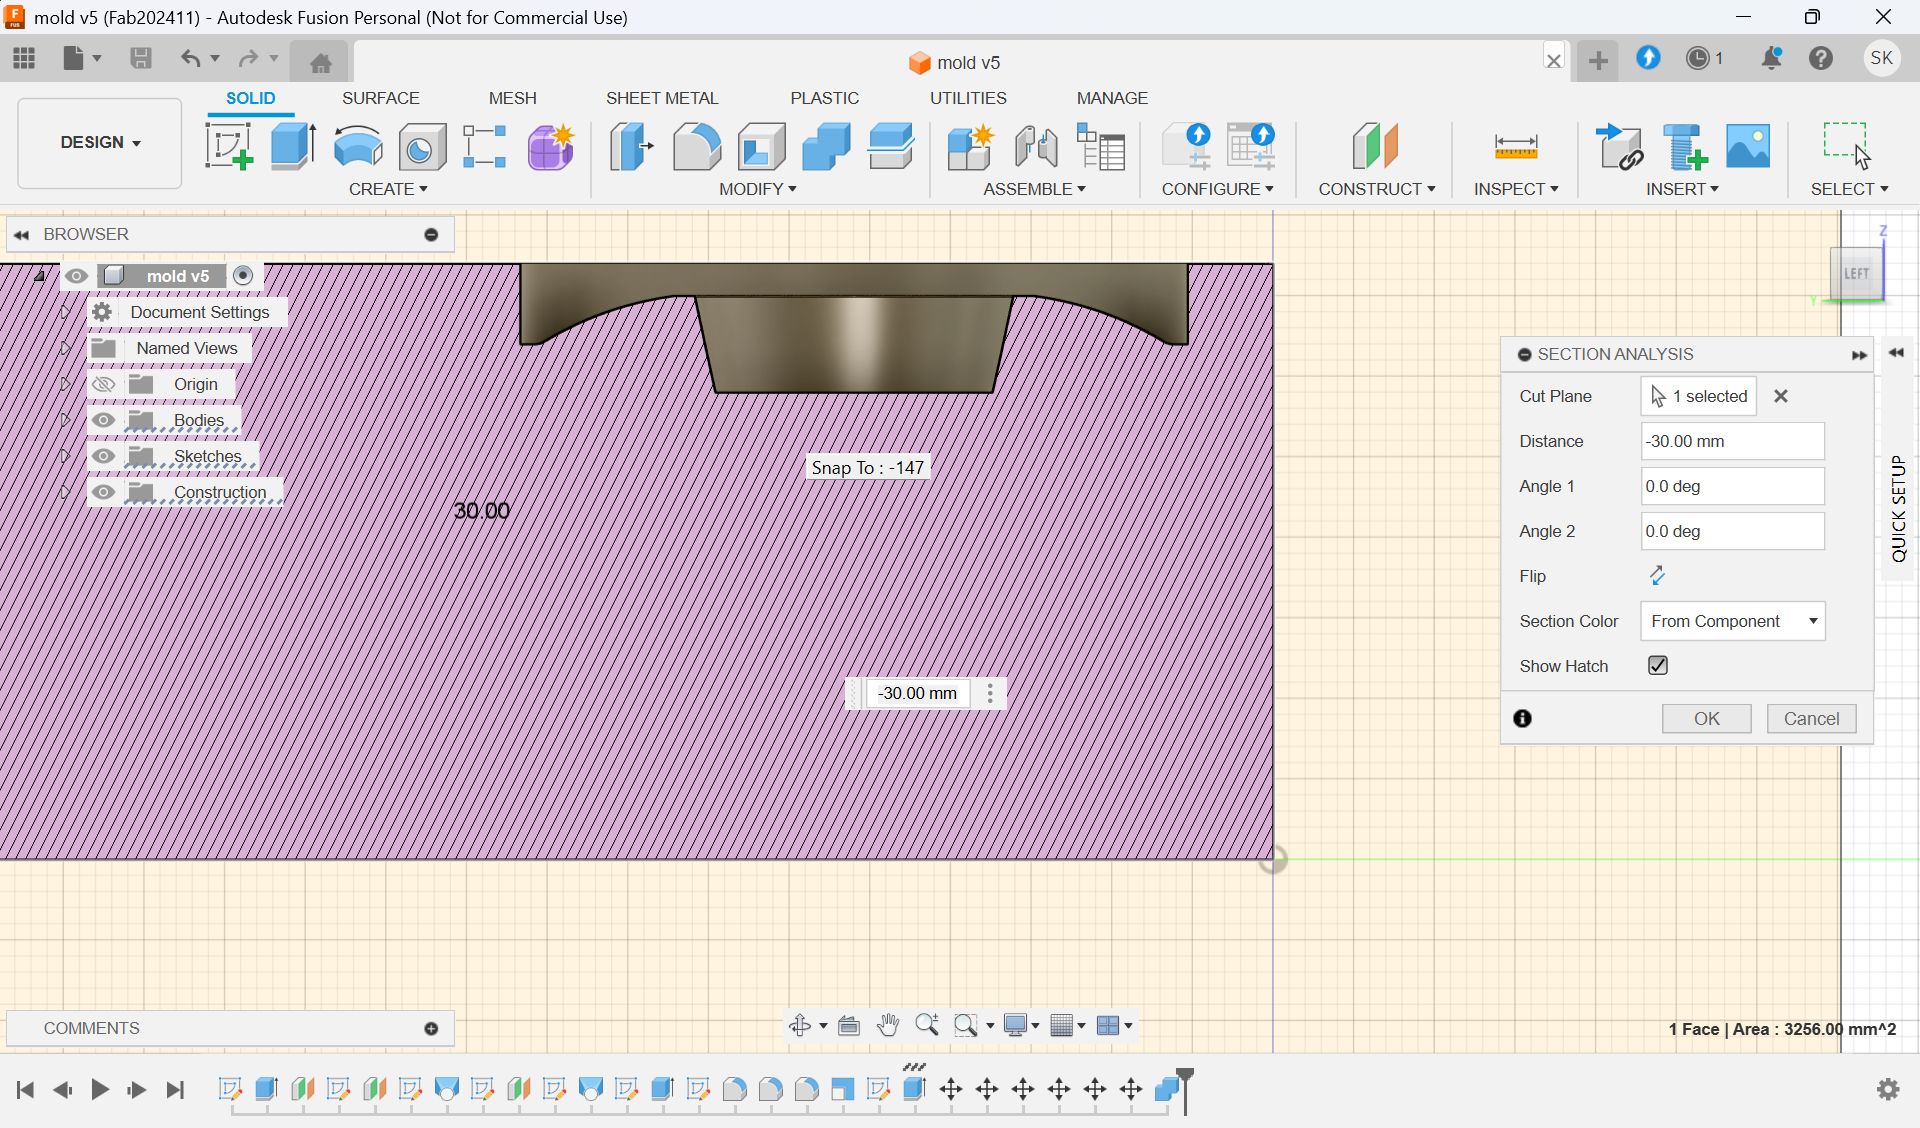
Task: Clear the Cut Plane selection
Action: pyautogui.click(x=1781, y=396)
